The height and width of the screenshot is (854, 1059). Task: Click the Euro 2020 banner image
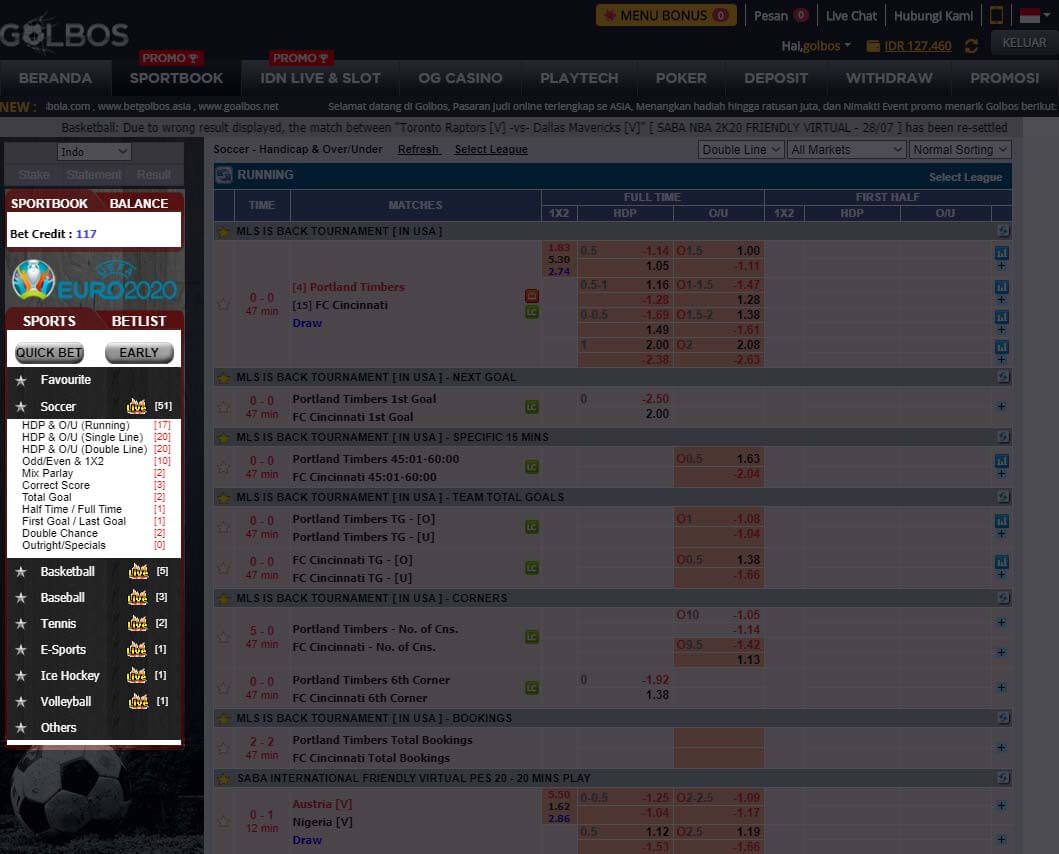(x=94, y=280)
